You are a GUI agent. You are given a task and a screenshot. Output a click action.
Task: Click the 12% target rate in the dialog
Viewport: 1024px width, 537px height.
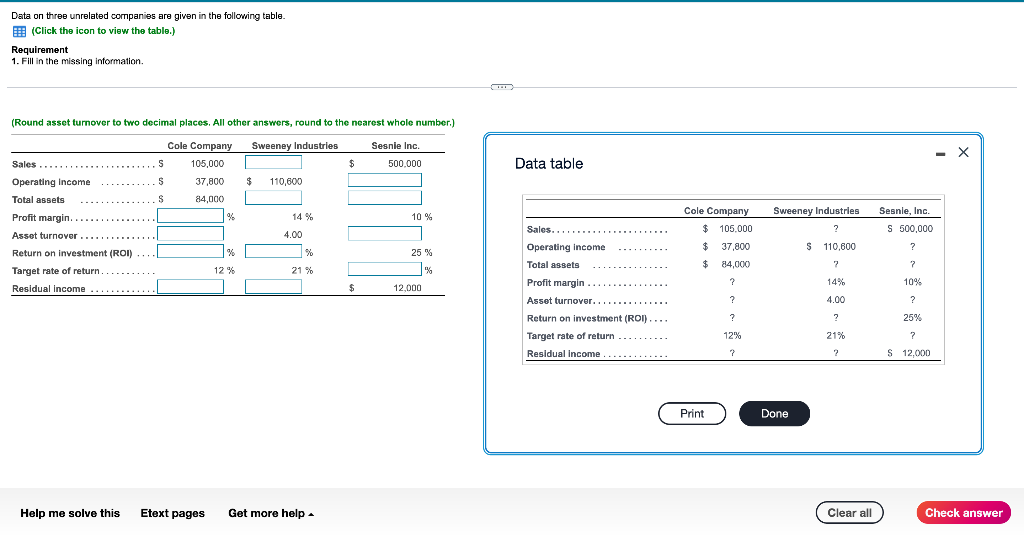click(x=732, y=335)
